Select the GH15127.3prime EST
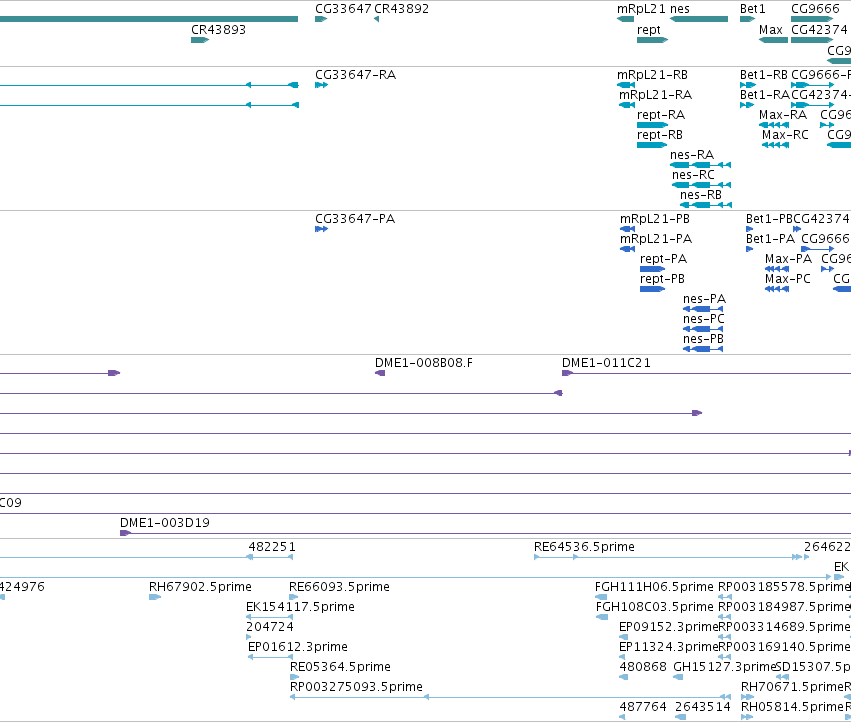This screenshot has width=851, height=722. pos(678,677)
